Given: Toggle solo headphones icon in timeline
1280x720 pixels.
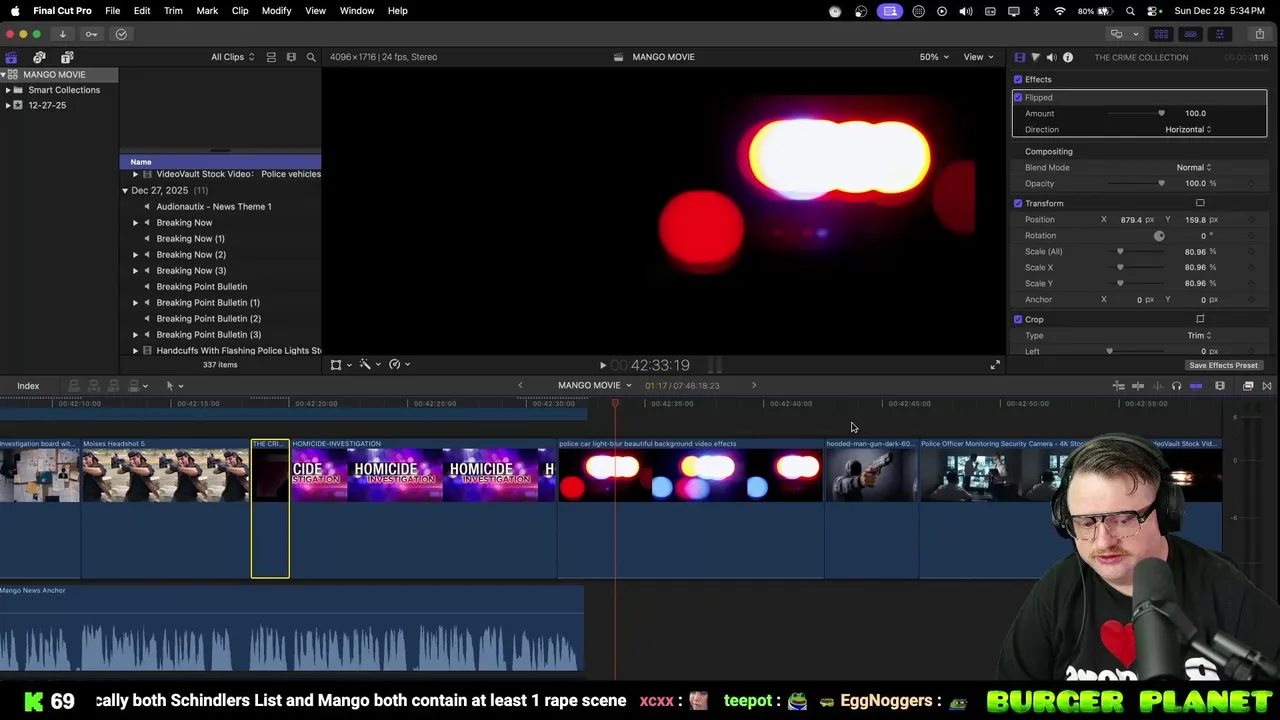Looking at the screenshot, I should [x=1176, y=386].
